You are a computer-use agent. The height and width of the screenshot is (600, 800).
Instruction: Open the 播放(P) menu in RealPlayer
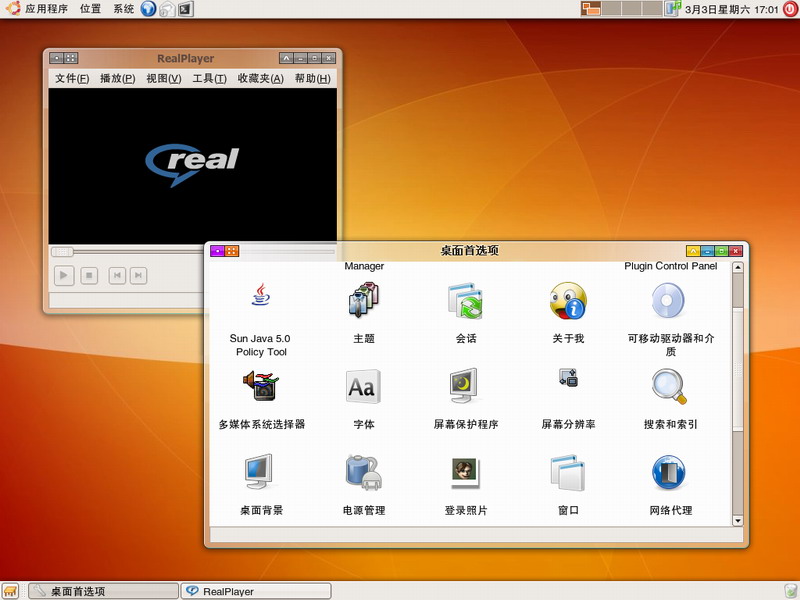118,79
